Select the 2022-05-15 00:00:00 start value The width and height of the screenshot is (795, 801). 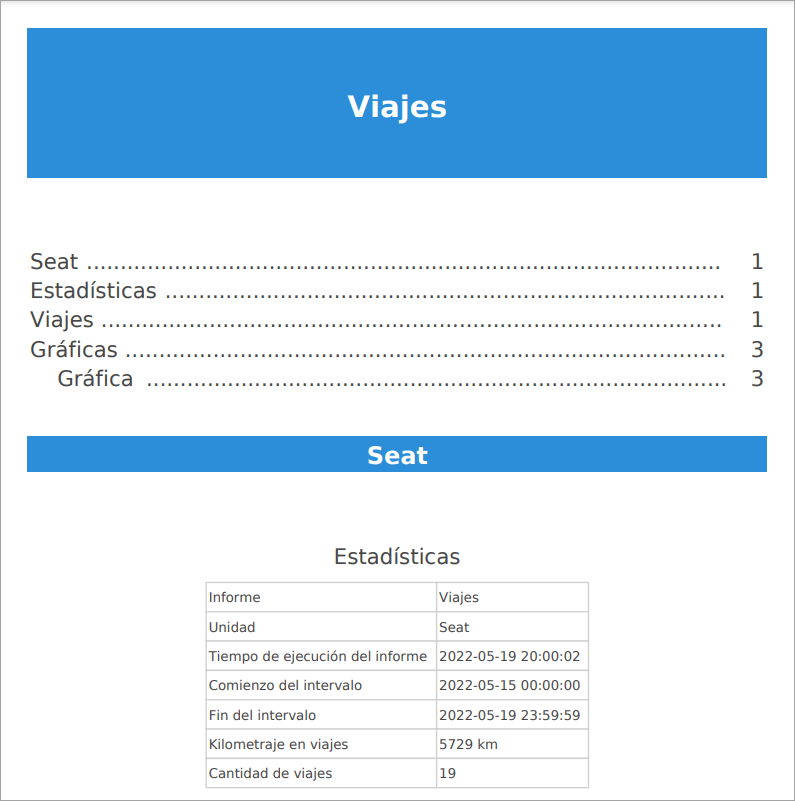(509, 686)
